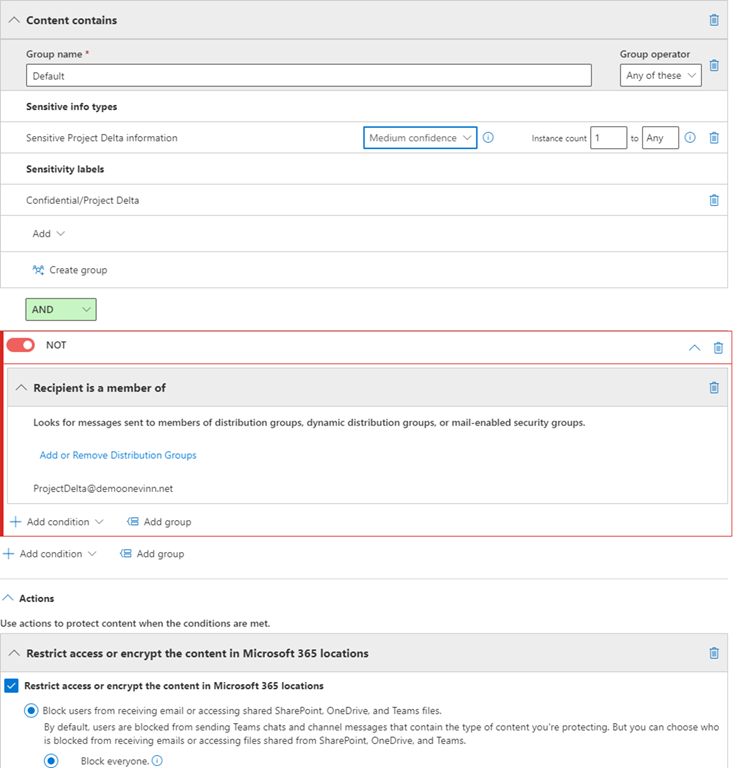733x768 pixels.
Task: Choose the Block everyone radio option
Action: click(x=51, y=761)
